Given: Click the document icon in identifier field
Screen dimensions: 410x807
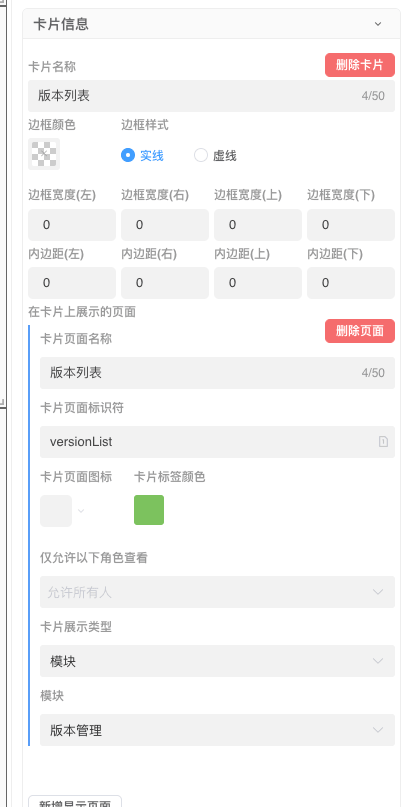Looking at the screenshot, I should (383, 442).
